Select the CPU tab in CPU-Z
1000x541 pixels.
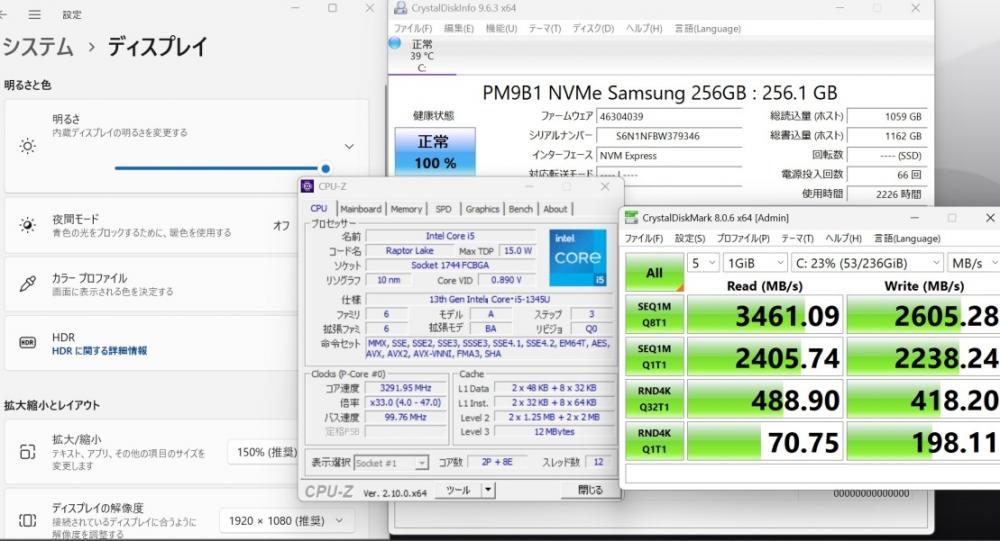[319, 209]
